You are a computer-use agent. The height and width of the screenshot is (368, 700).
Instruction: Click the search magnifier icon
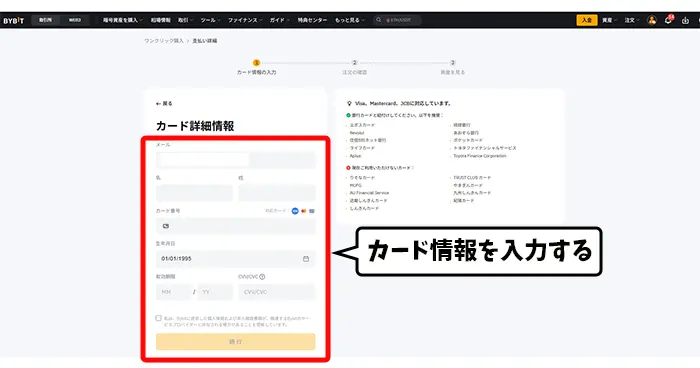click(379, 20)
